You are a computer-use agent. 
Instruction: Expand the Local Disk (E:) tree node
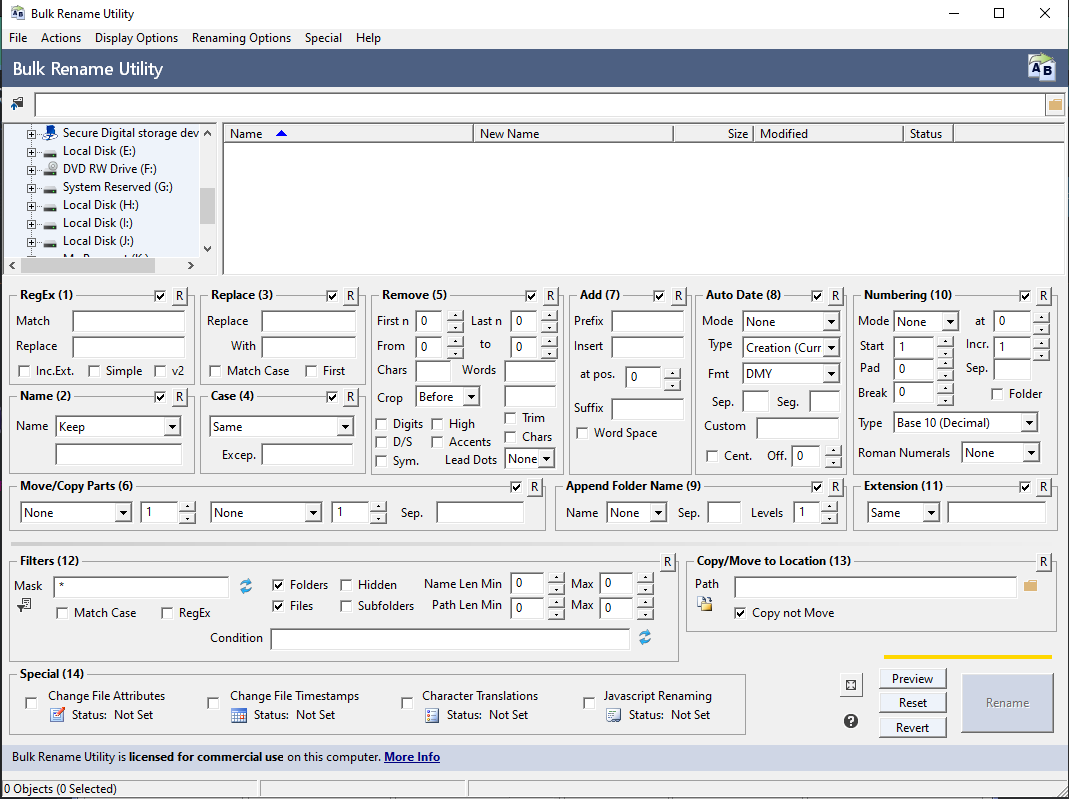(x=31, y=152)
